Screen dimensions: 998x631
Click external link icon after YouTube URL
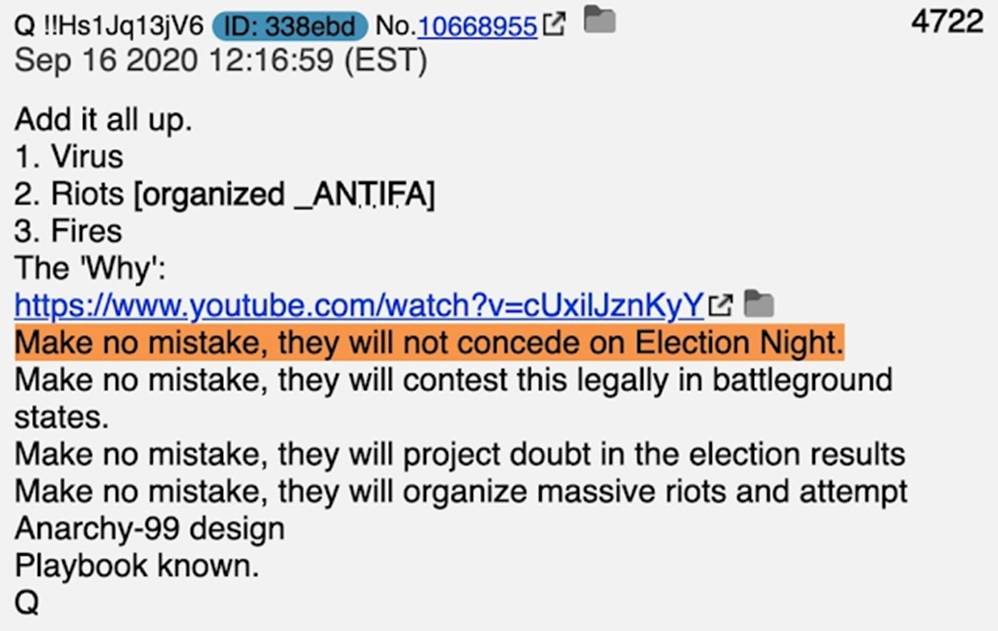click(x=720, y=305)
